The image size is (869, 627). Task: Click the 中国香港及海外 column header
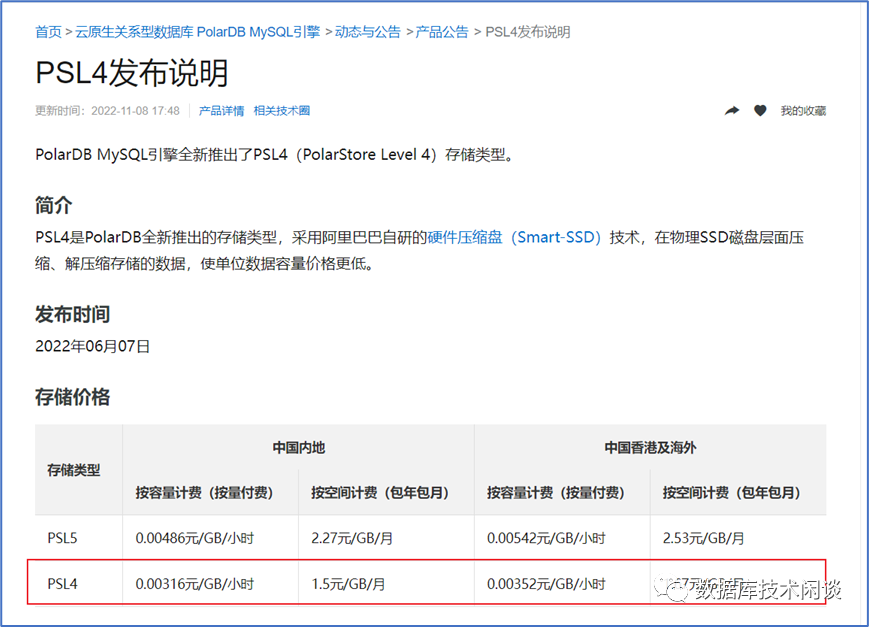click(650, 447)
